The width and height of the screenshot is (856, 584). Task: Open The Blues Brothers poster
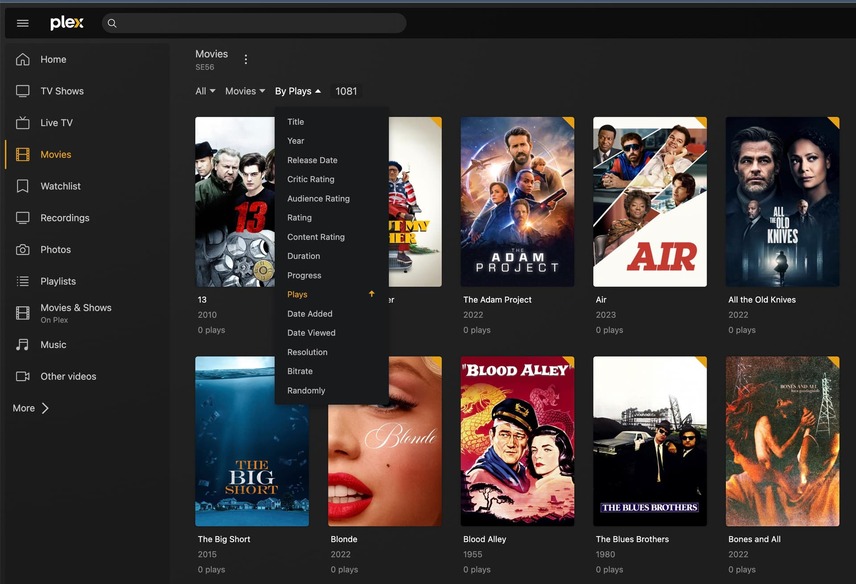[650, 441]
